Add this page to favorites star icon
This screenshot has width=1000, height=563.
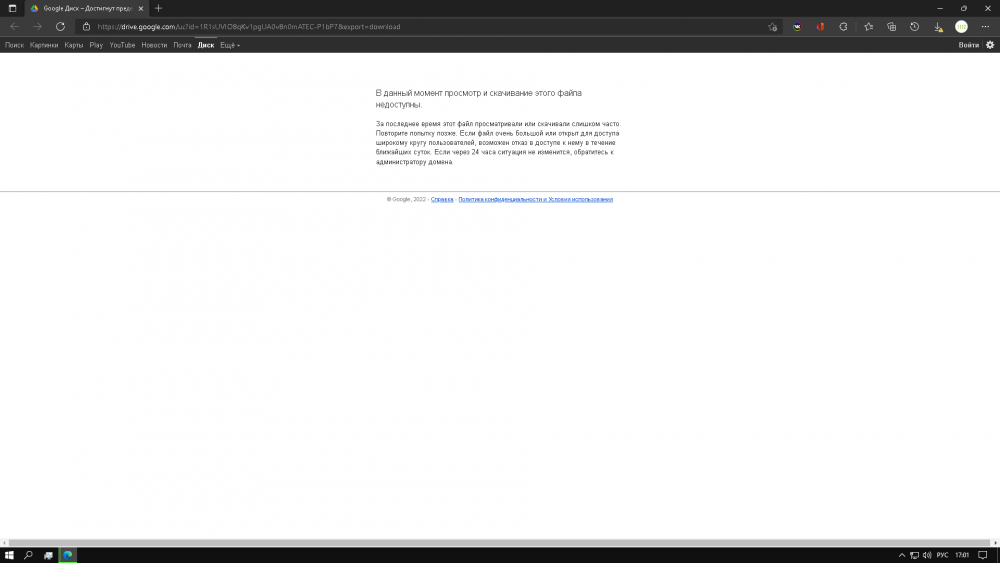772,27
